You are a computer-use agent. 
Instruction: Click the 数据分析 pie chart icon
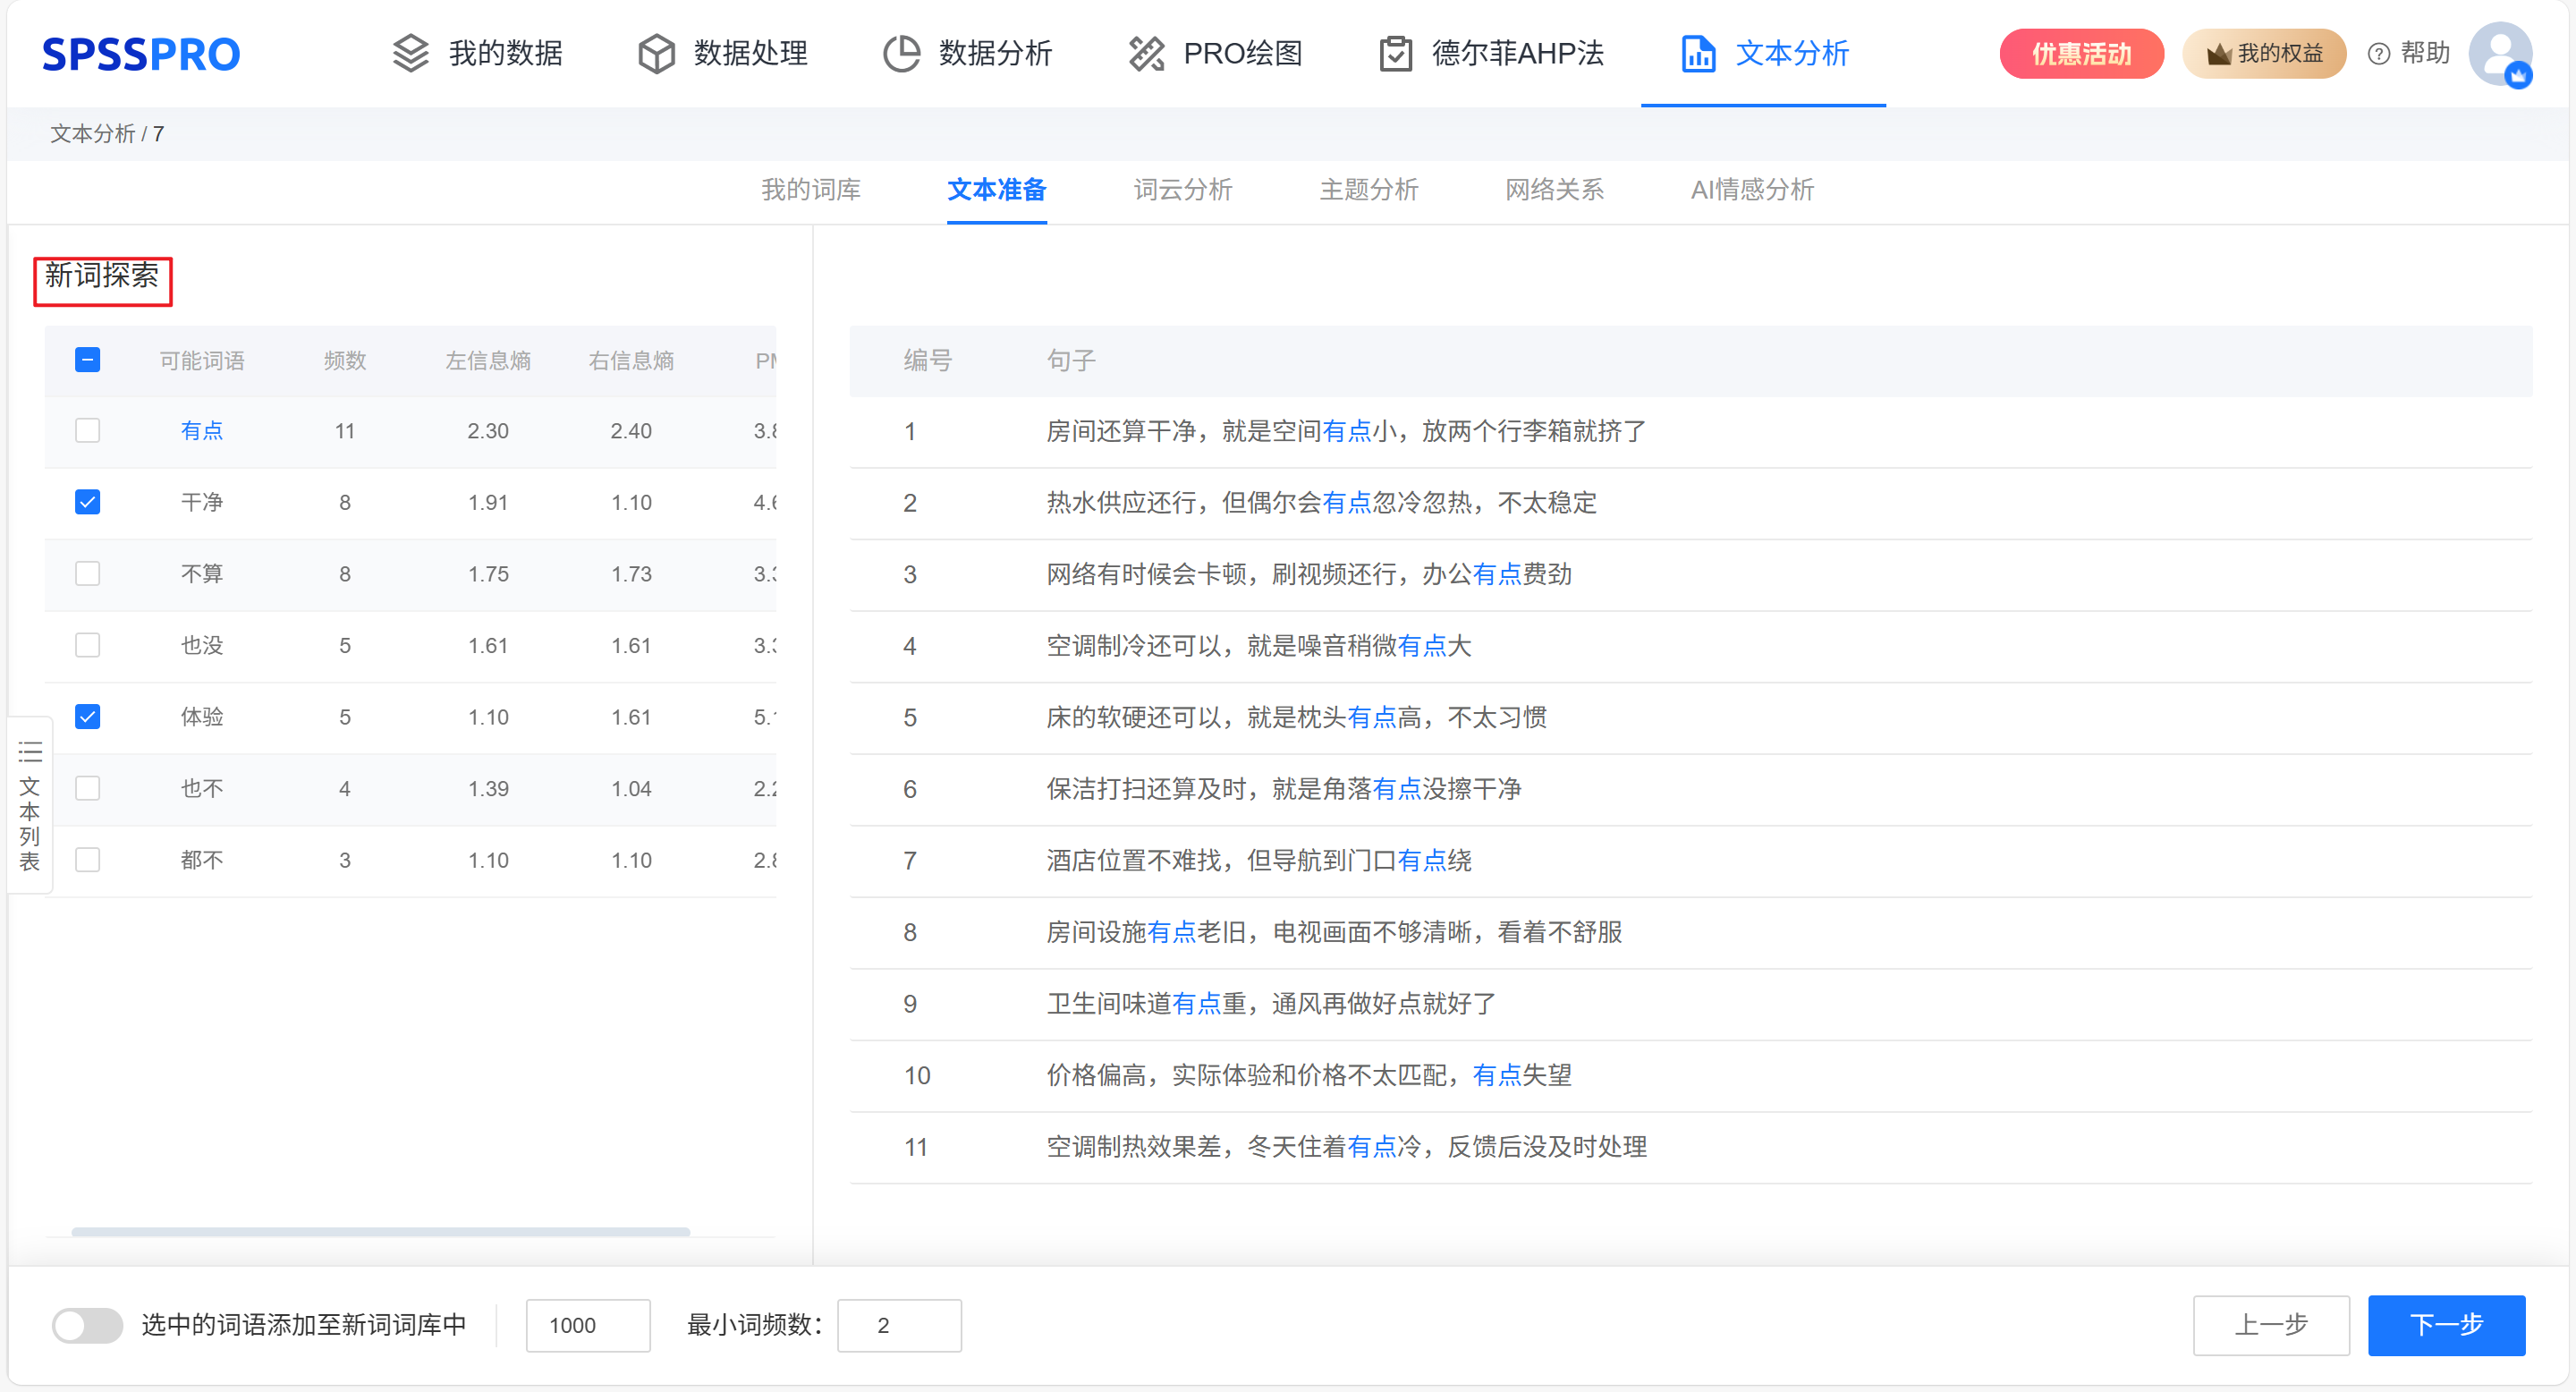(x=901, y=53)
